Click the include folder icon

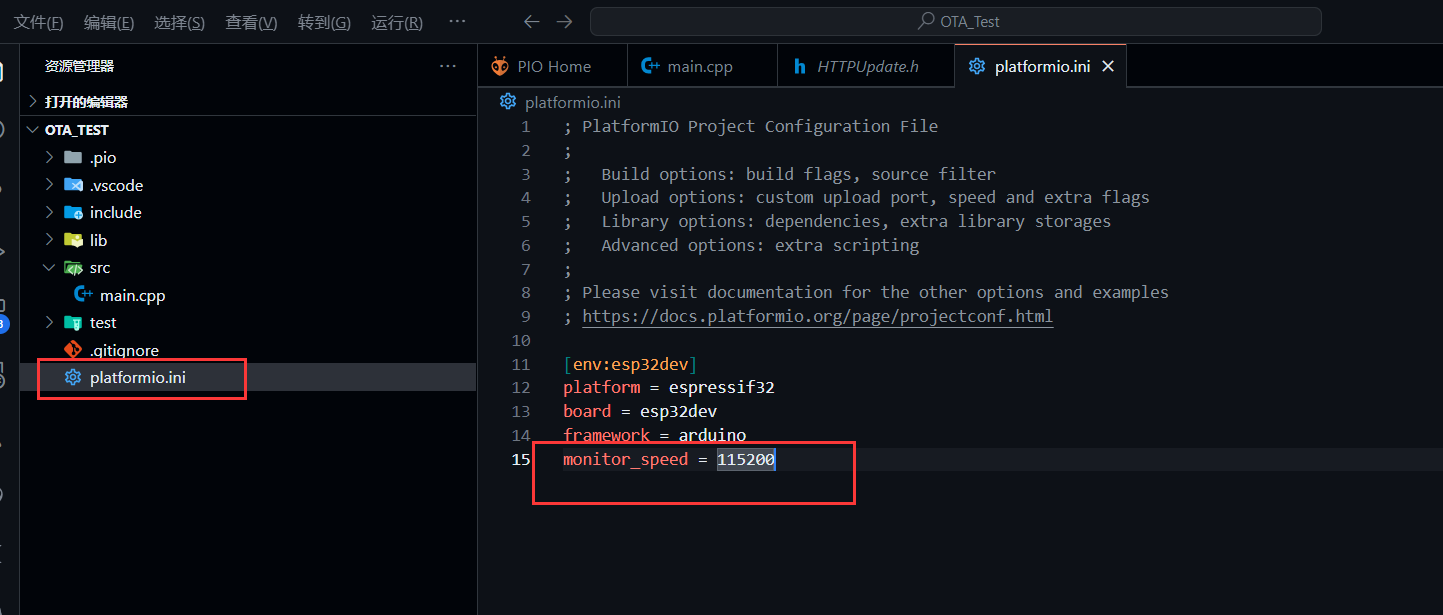coord(73,212)
